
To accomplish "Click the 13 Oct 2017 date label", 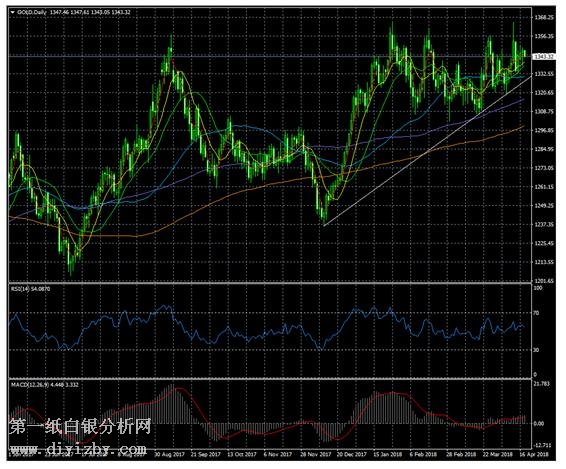I will point(242,454).
